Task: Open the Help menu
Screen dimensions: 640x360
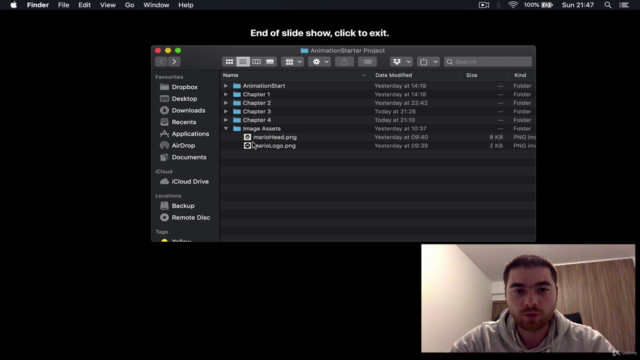Action: (186, 5)
